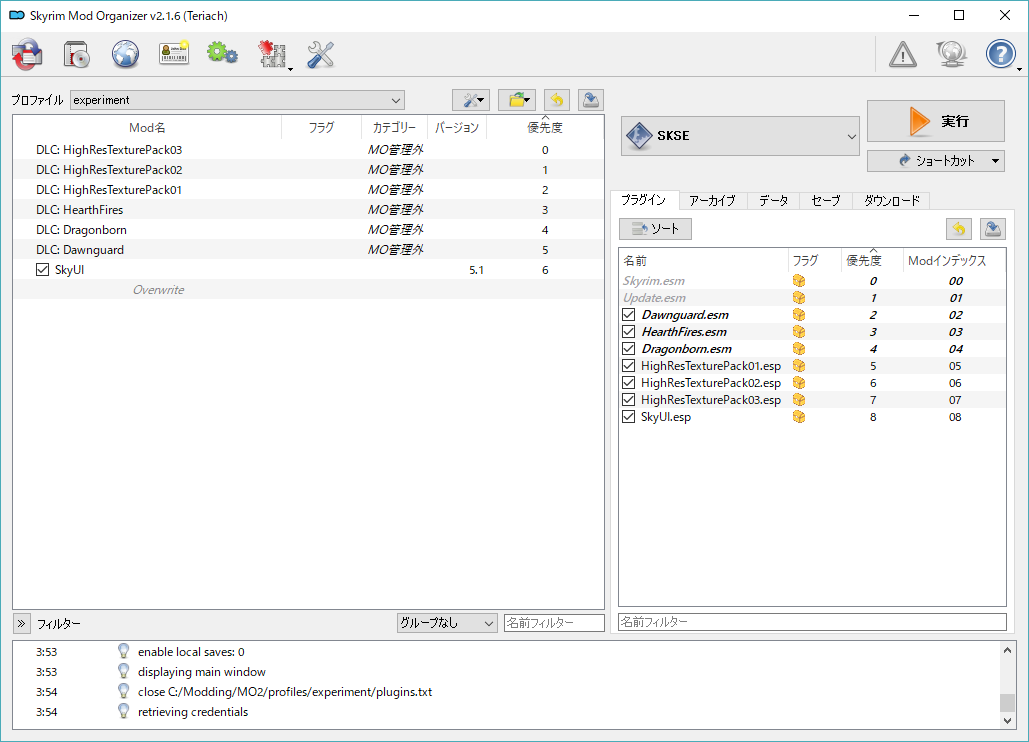Switch to the アーカイブ tab
Screen dimensions: 1029x742
712,201
